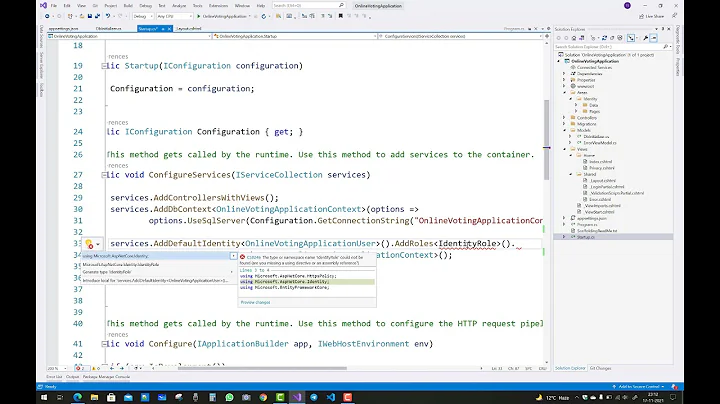Open Telegram from the taskbar
Image resolution: width=720 pixels, height=404 pixels.
coord(314,397)
